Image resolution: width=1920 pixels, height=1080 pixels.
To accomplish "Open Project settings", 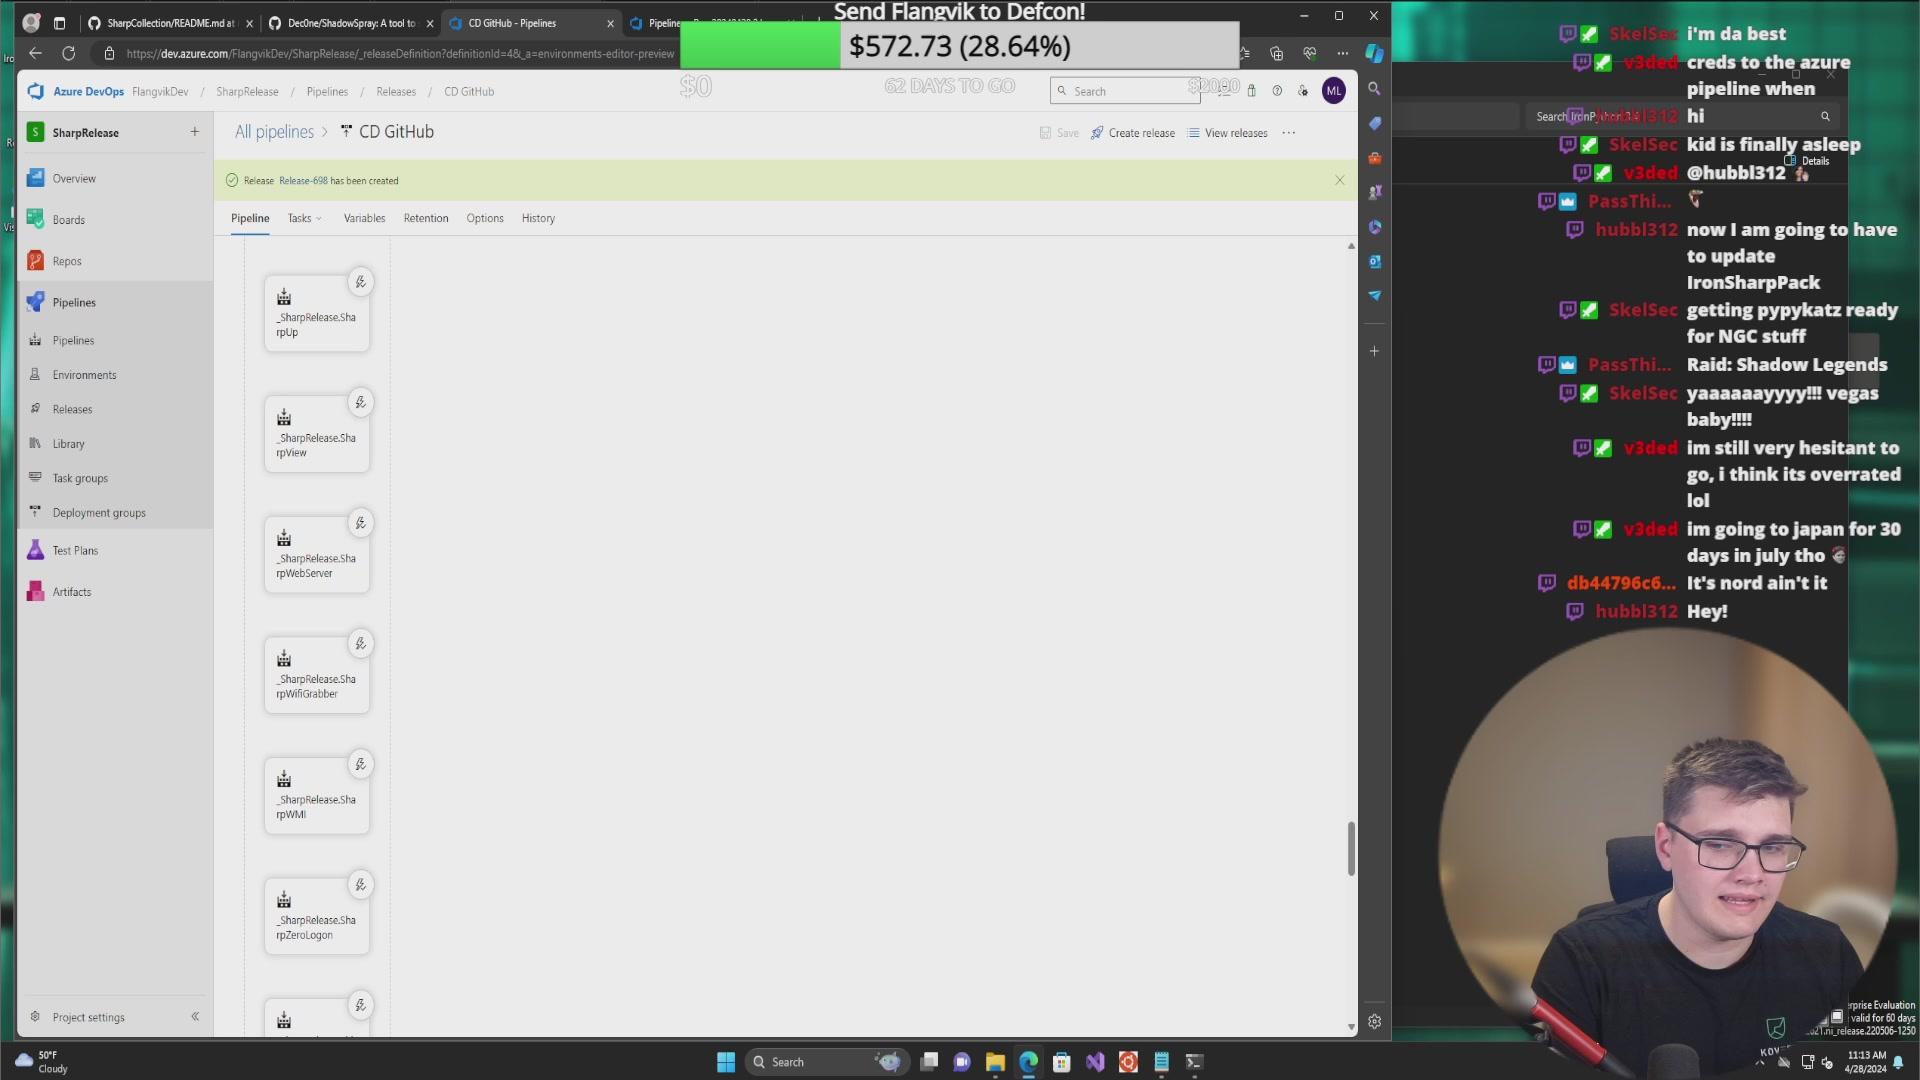I will tap(89, 1017).
